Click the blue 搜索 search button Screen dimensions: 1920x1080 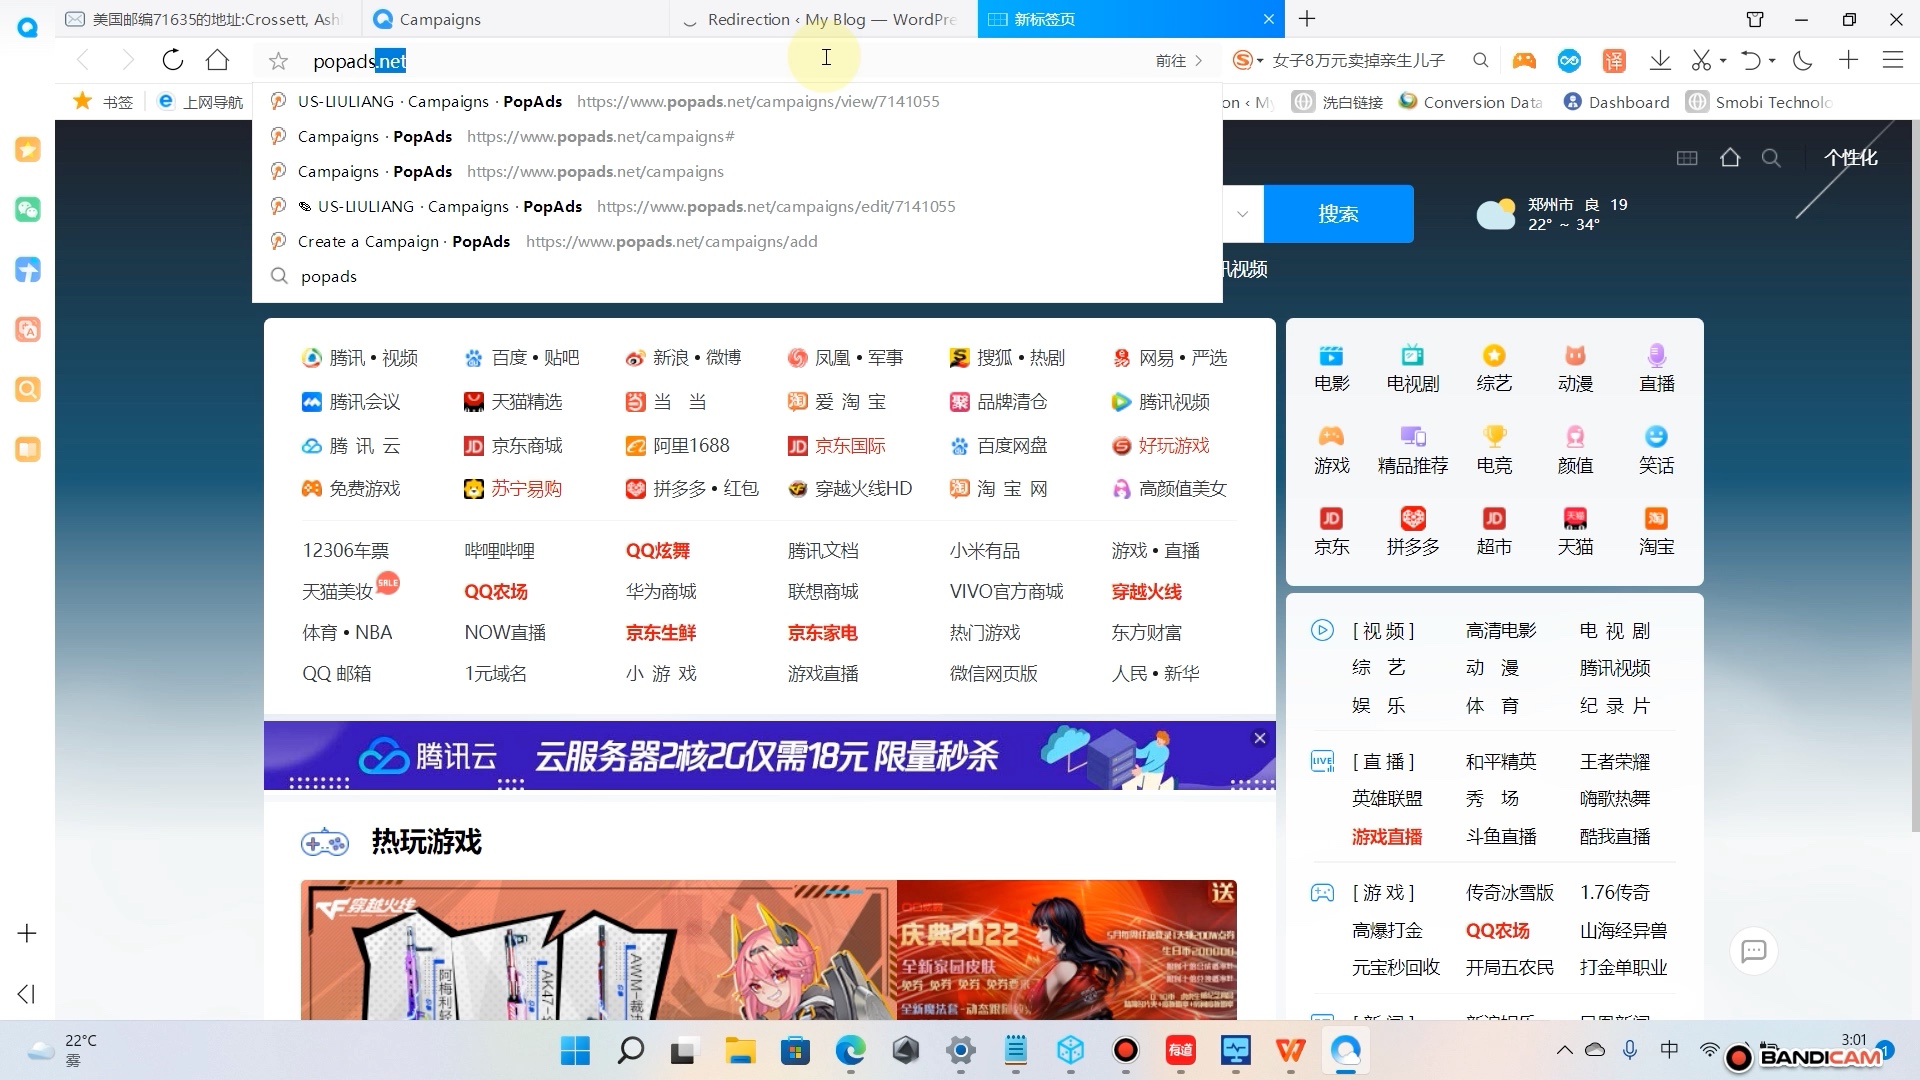[1338, 214]
